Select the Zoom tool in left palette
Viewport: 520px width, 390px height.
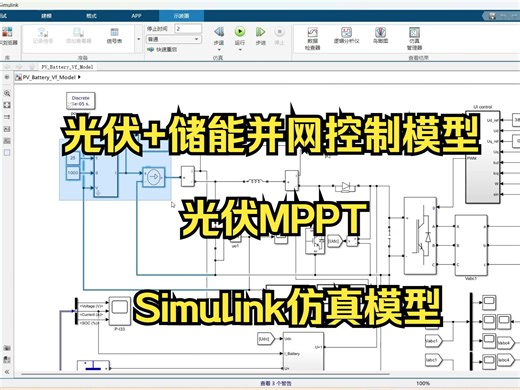pyautogui.click(x=7, y=93)
